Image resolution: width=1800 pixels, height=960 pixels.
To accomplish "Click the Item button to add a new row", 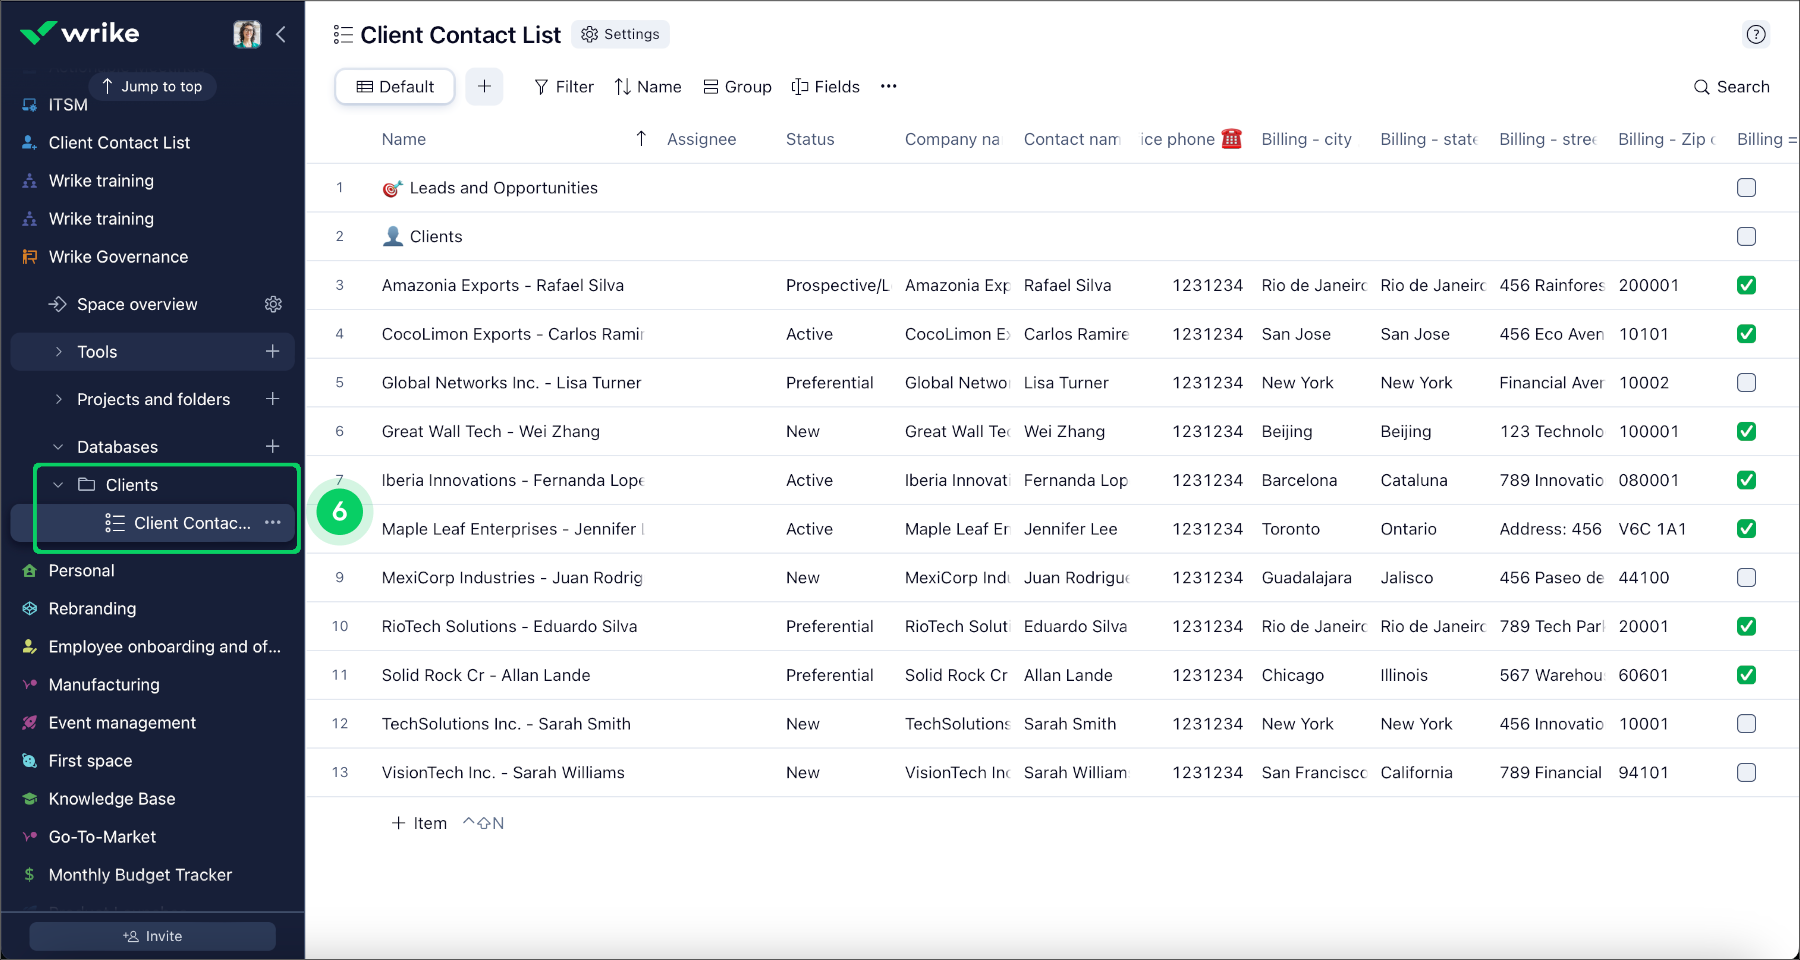I will coord(418,822).
